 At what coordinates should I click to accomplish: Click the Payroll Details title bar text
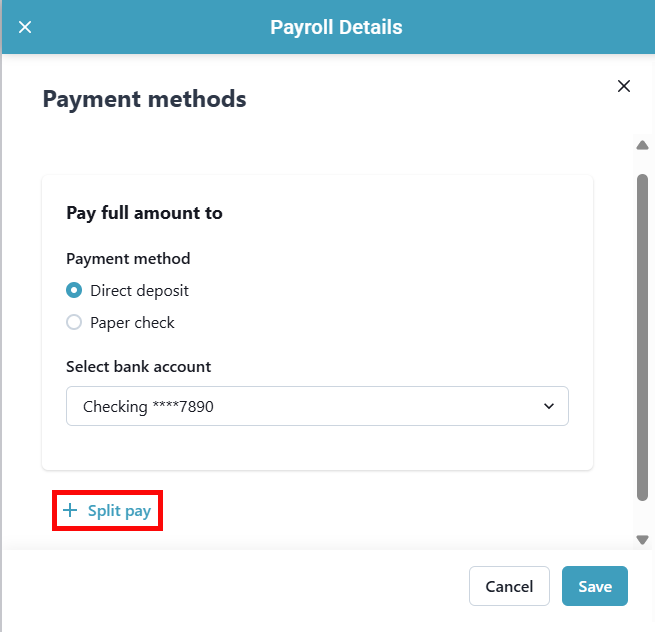(336, 27)
